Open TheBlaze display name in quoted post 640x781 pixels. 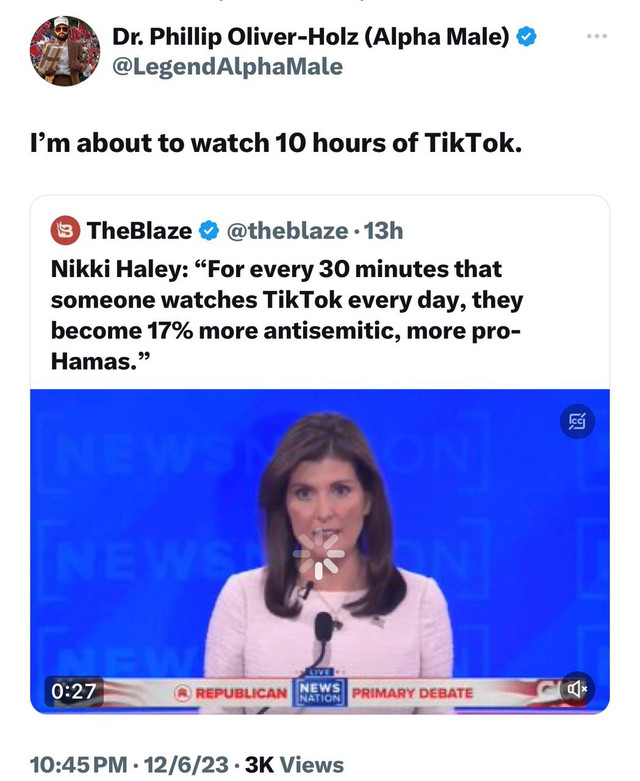[139, 231]
